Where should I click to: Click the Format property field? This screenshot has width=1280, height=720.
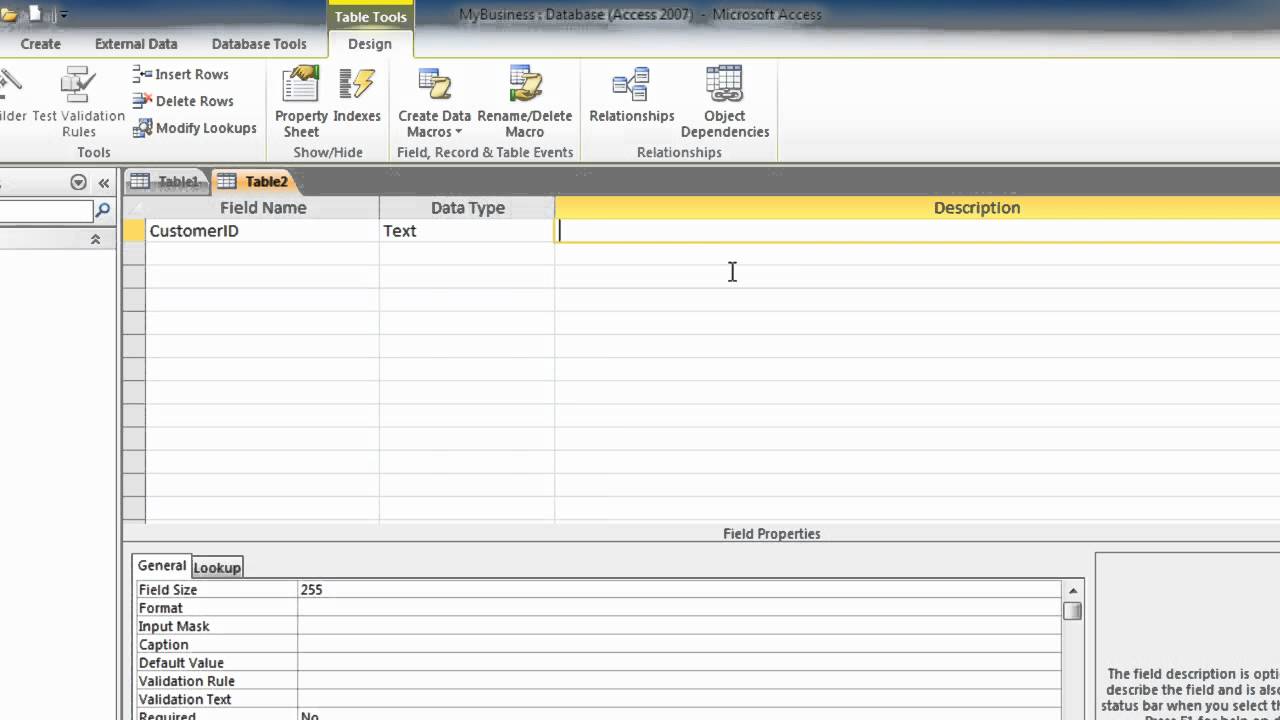tap(679, 608)
